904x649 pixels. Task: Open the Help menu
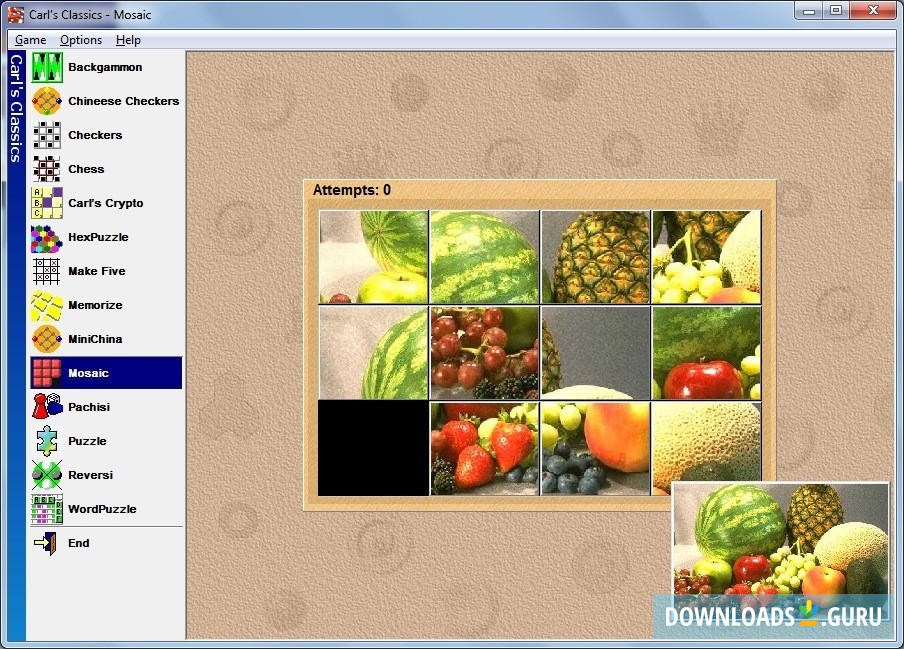coord(128,40)
